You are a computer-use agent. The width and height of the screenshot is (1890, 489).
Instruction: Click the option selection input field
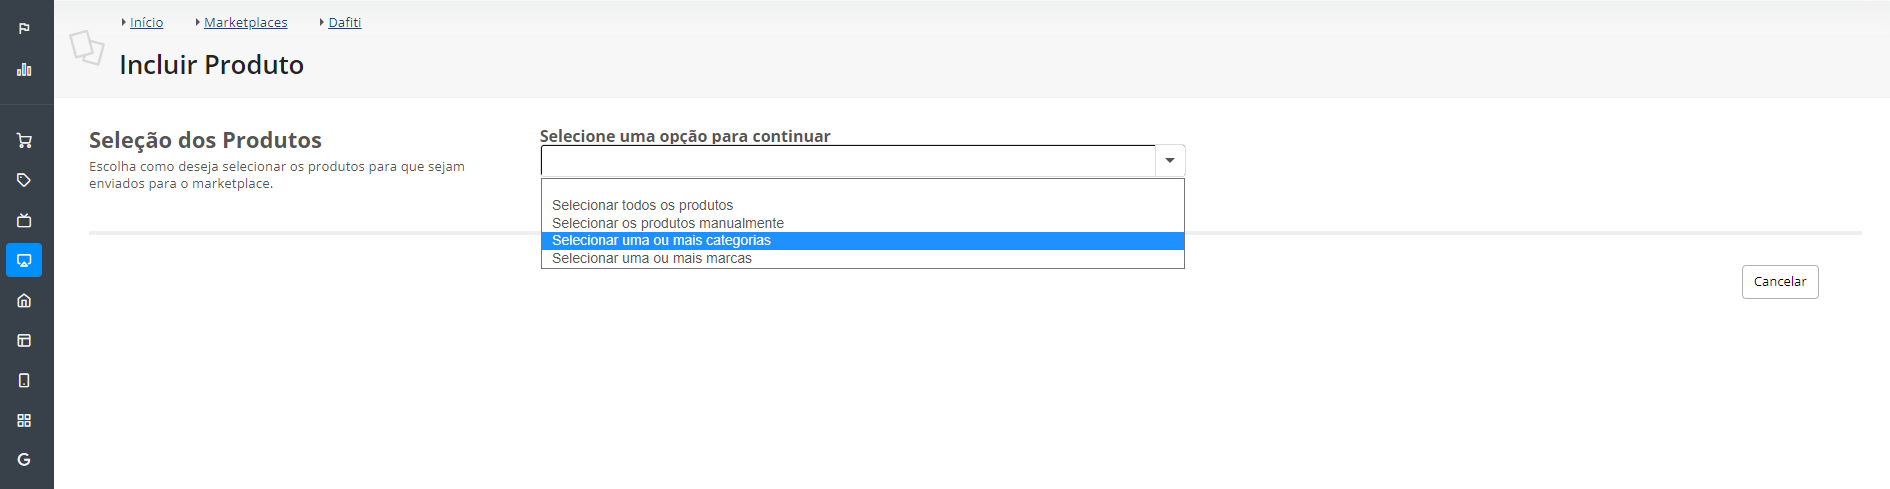[x=848, y=160]
